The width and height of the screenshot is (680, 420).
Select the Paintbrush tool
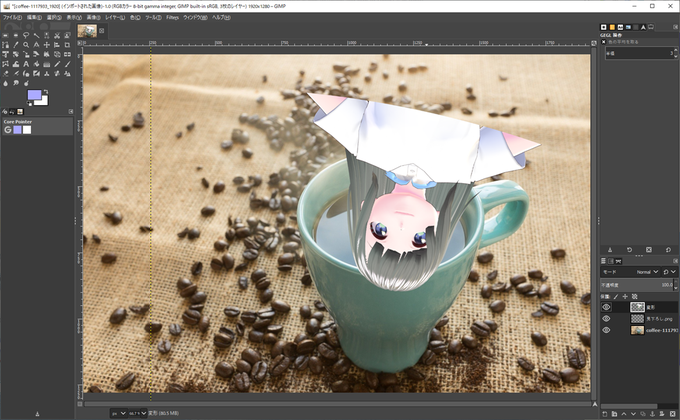[x=67, y=64]
